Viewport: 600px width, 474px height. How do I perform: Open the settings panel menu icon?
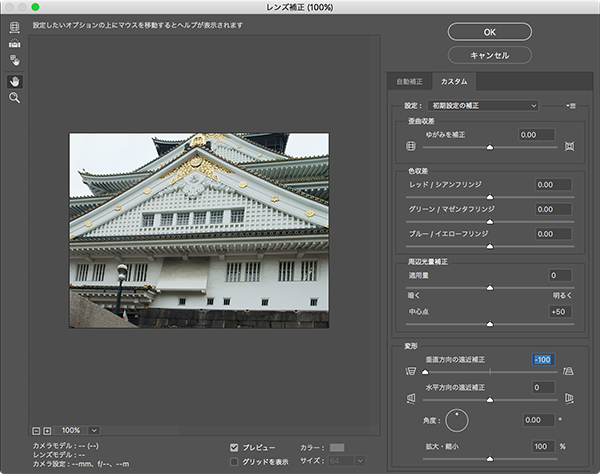(x=572, y=104)
